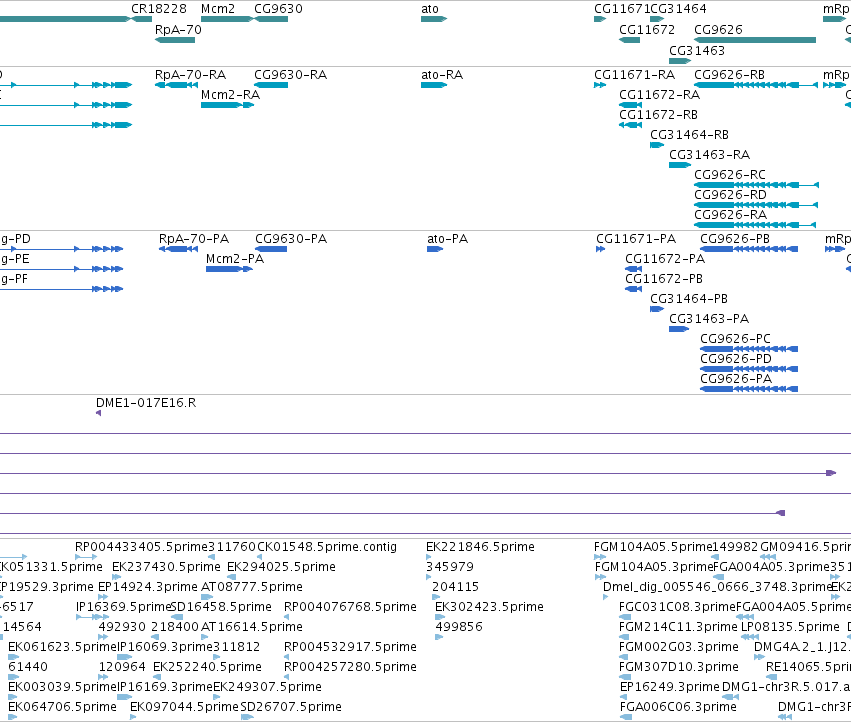Click the g-PD protein feature line
This screenshot has height=722, width=851.
coord(61,249)
